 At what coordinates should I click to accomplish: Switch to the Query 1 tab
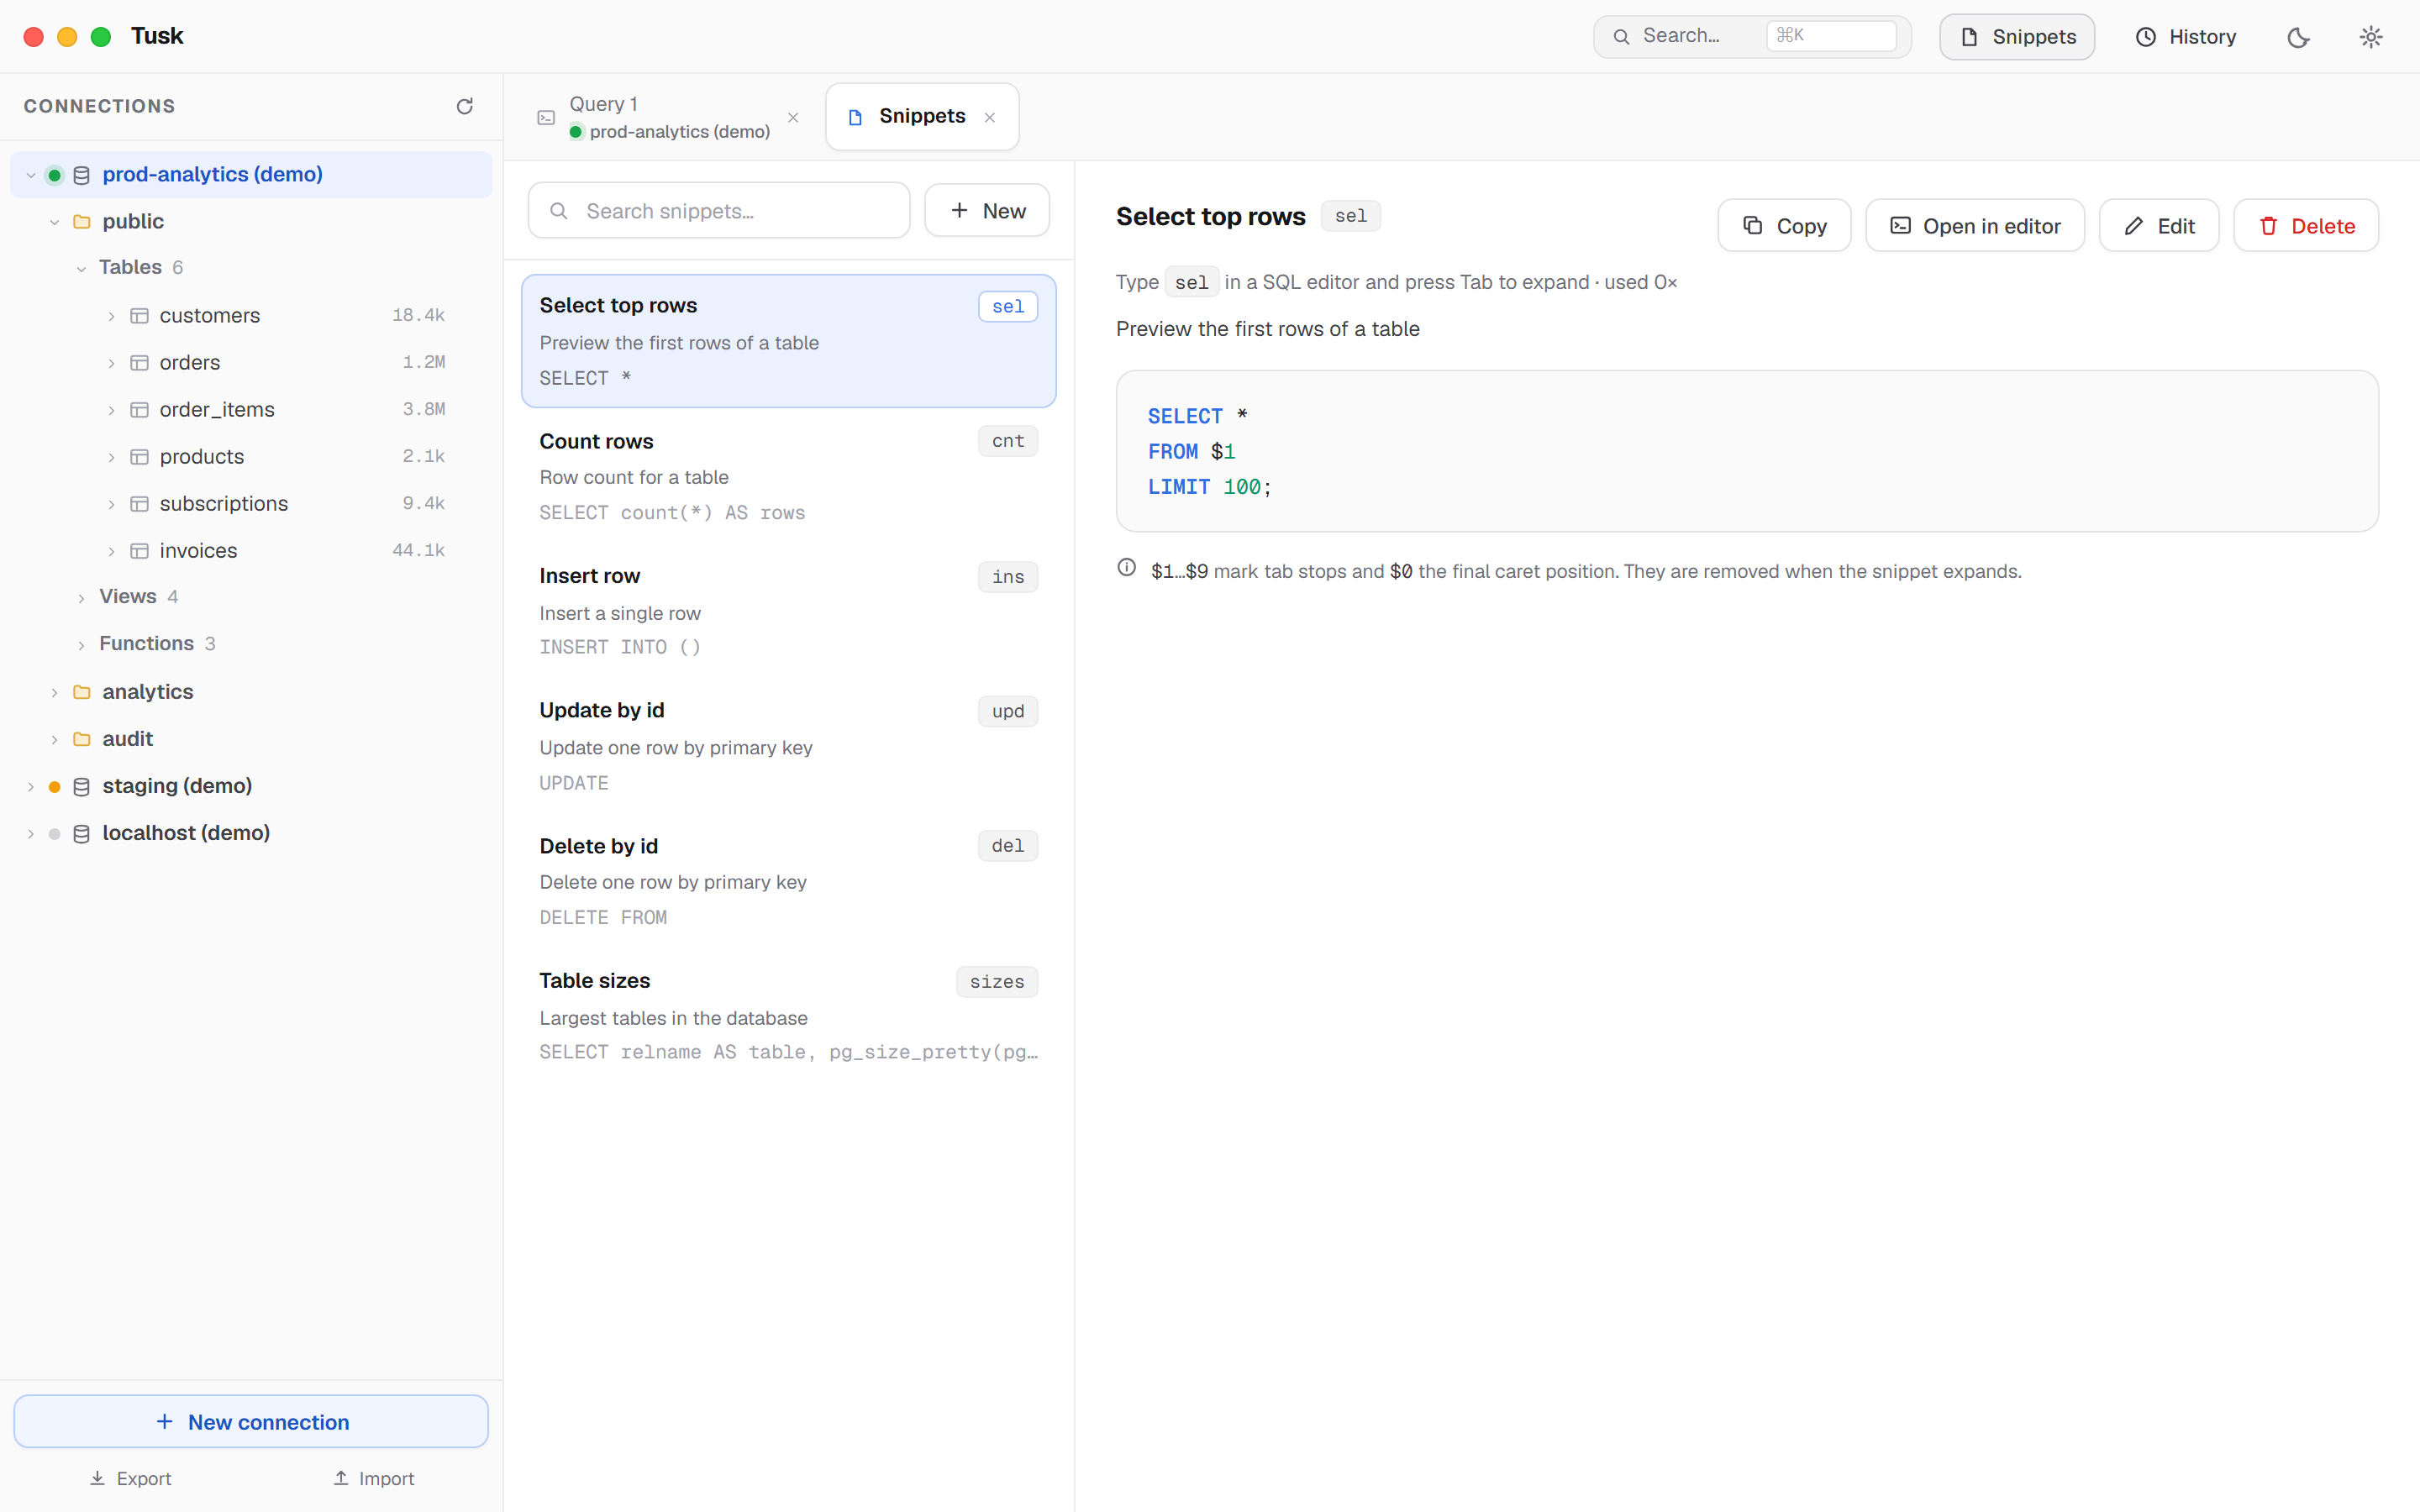(669, 117)
